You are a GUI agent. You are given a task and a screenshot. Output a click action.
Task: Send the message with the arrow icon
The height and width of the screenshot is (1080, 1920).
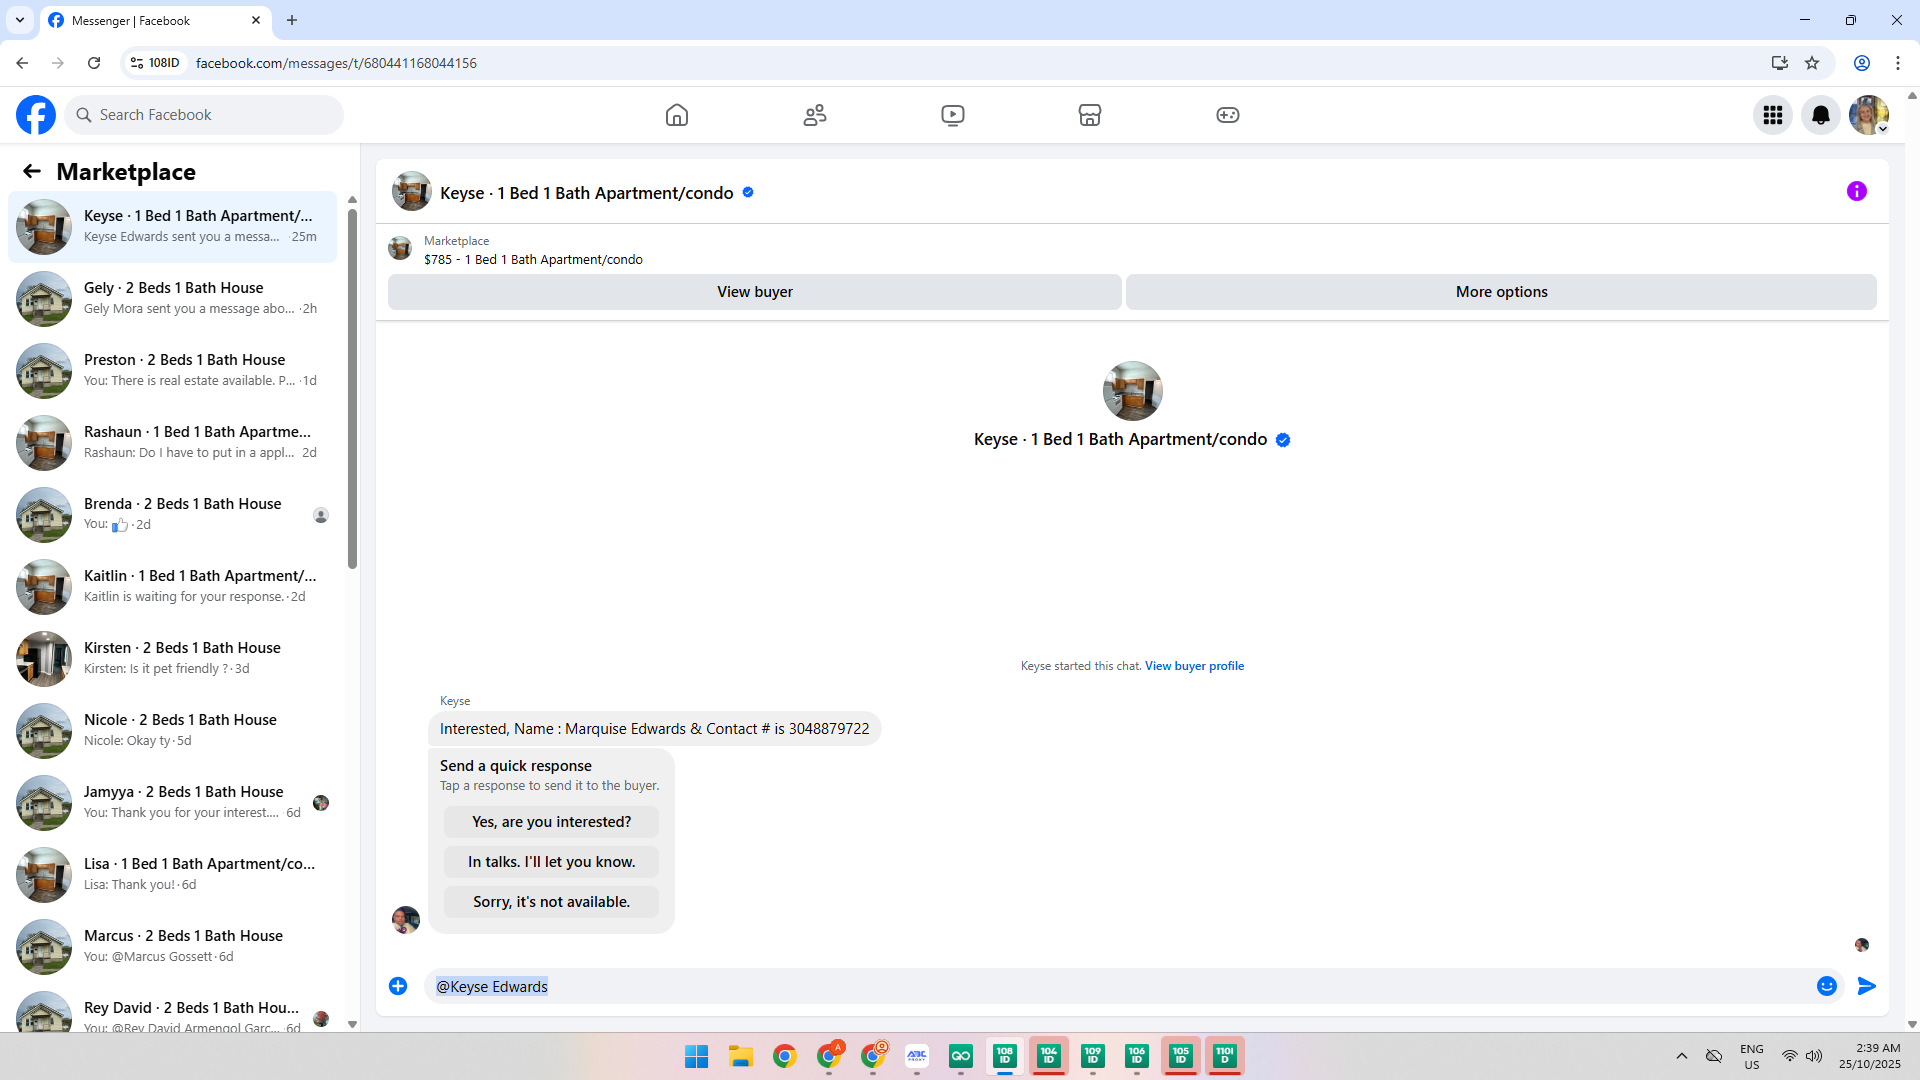click(1867, 986)
